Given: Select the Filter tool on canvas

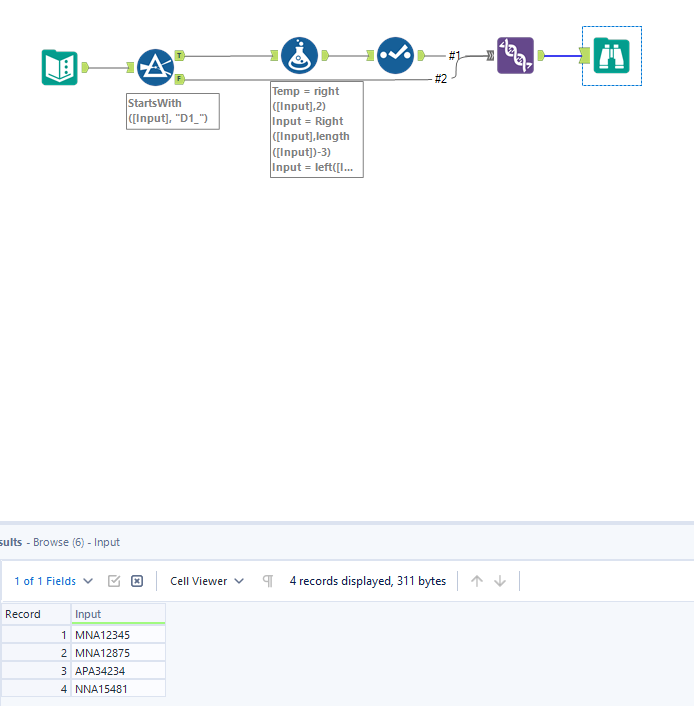Looking at the screenshot, I should point(155,68).
